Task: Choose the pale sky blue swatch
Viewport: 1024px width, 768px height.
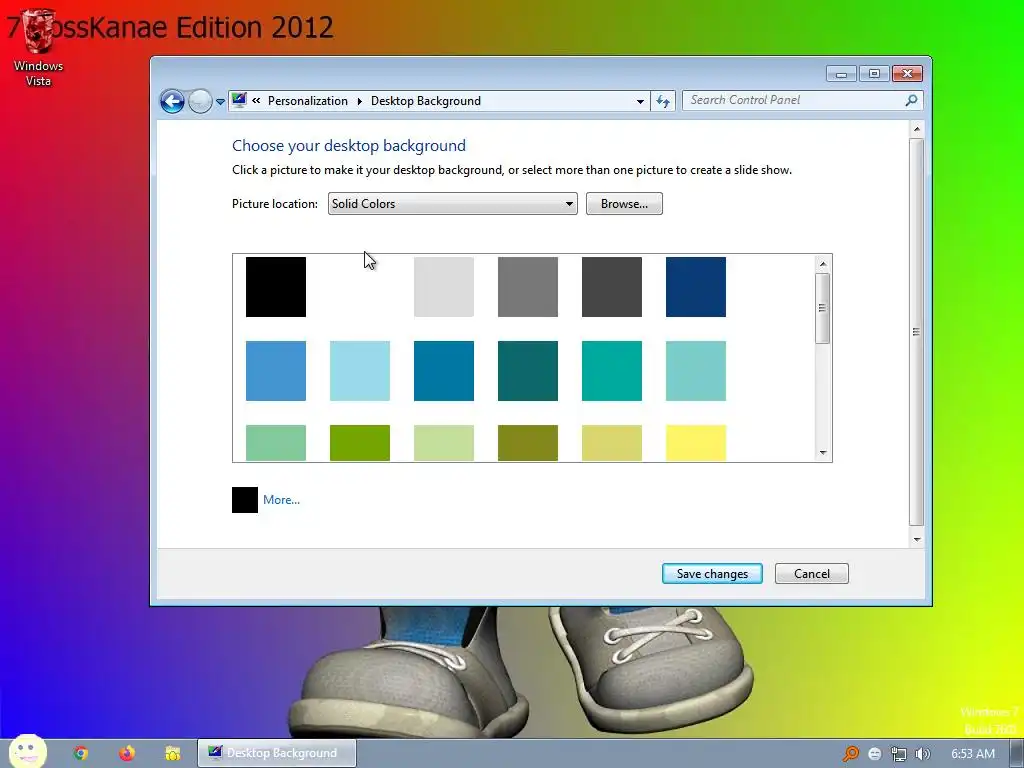Action: (x=360, y=371)
